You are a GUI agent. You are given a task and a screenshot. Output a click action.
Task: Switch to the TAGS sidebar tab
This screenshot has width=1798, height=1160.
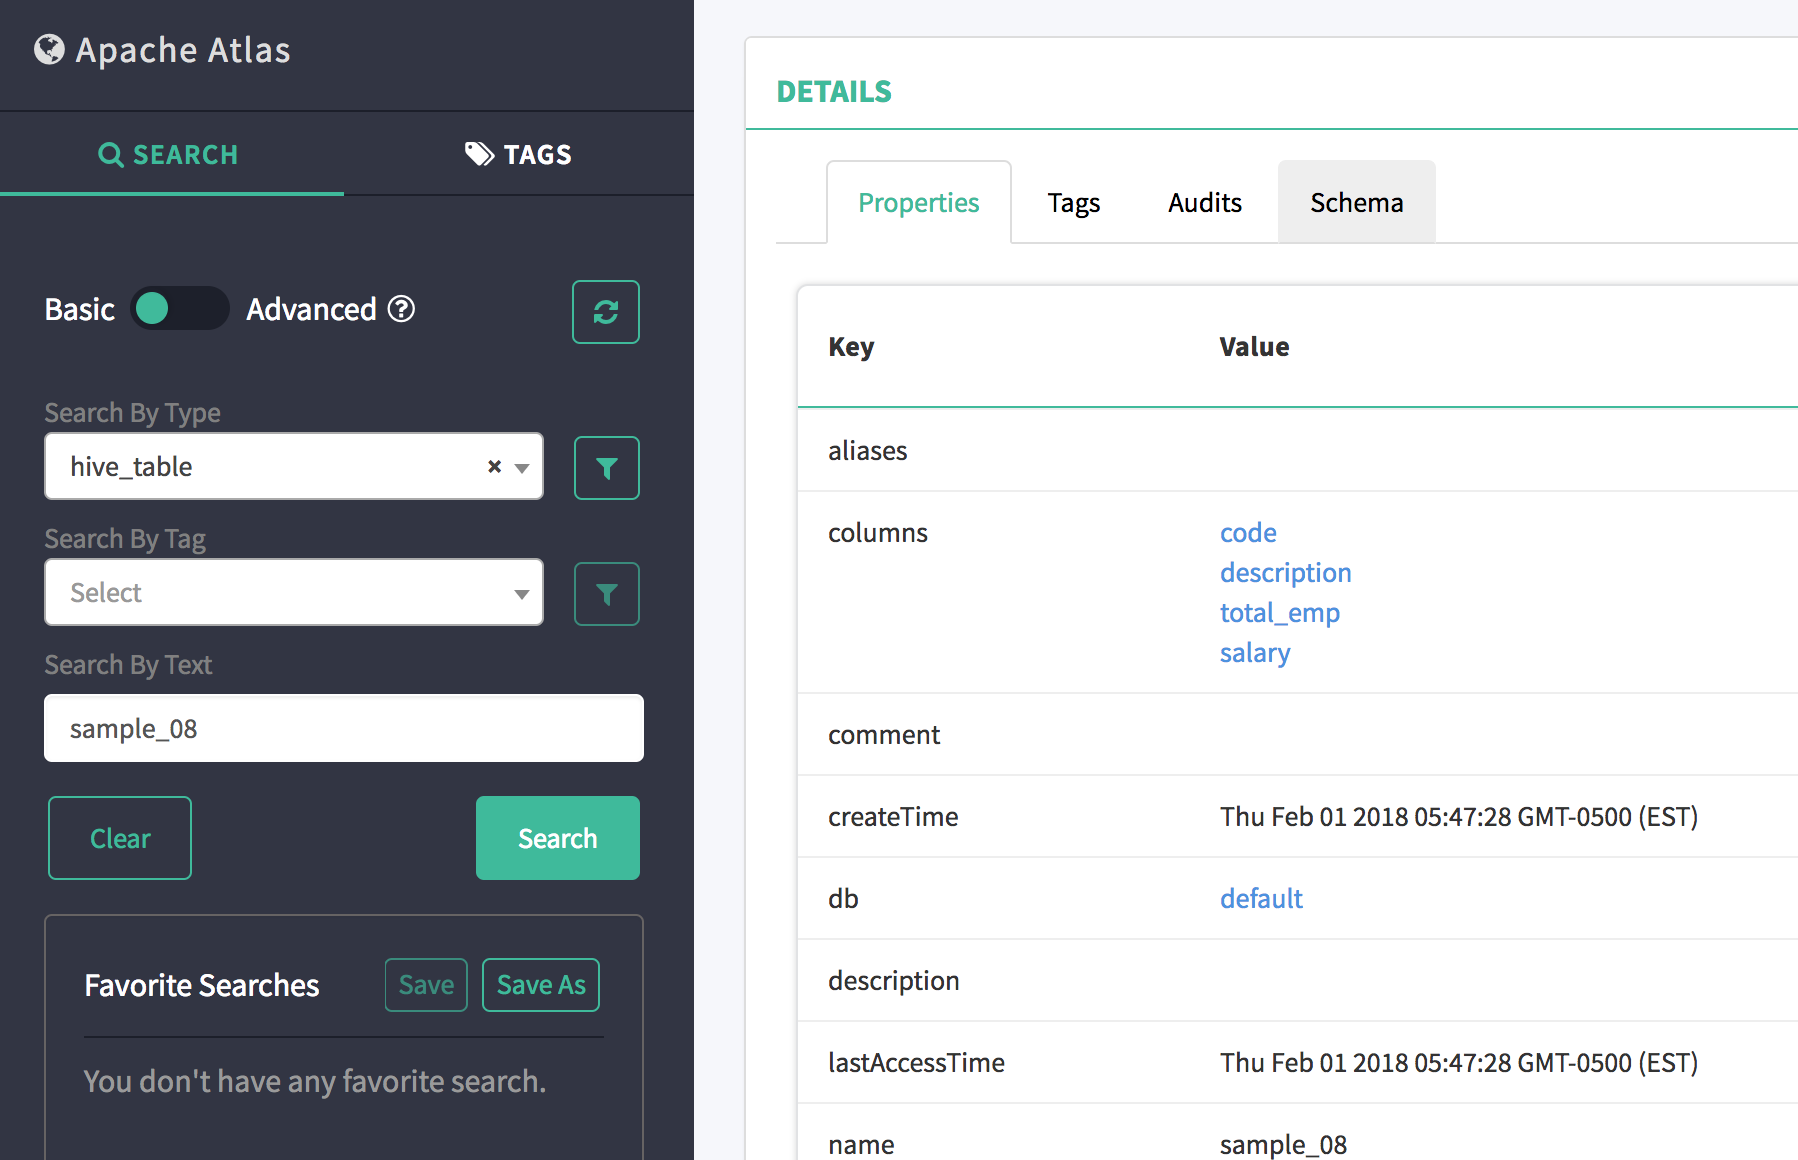[519, 154]
